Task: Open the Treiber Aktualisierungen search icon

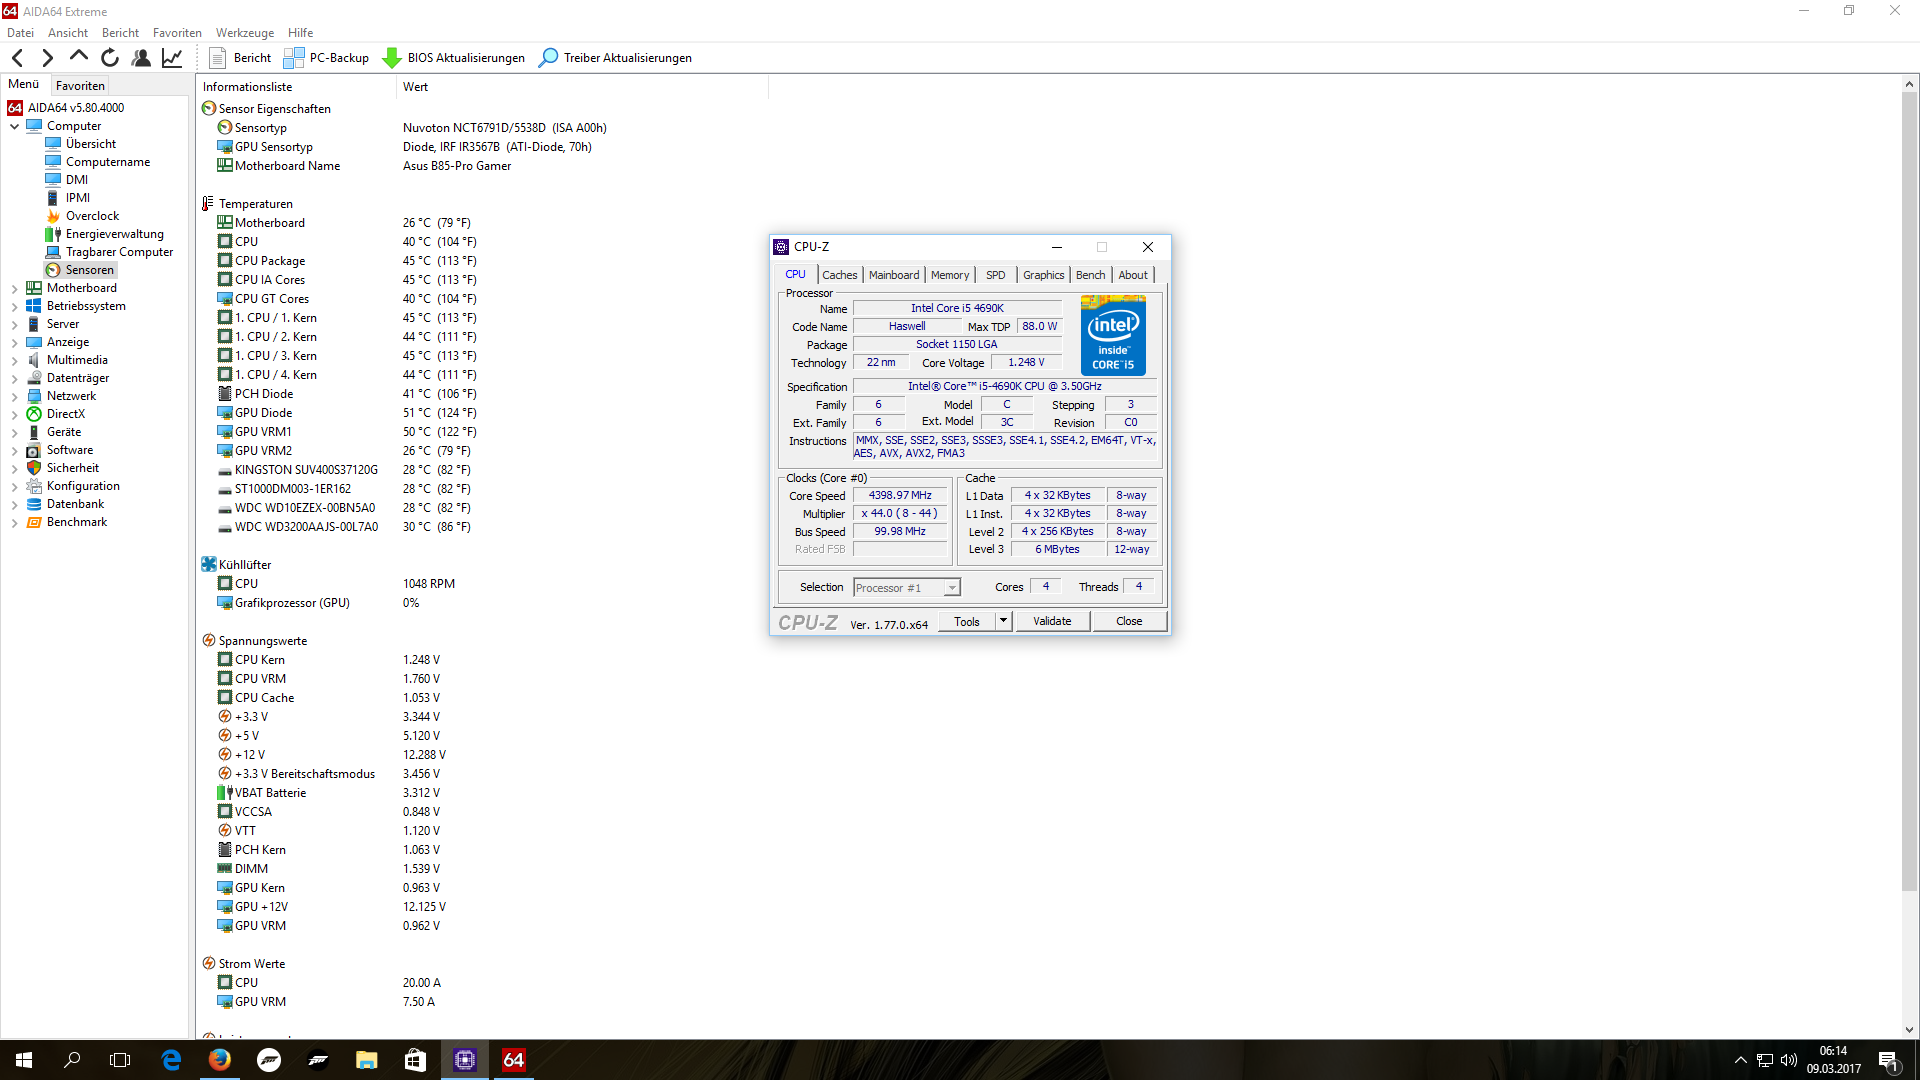Action: pyautogui.click(x=548, y=58)
